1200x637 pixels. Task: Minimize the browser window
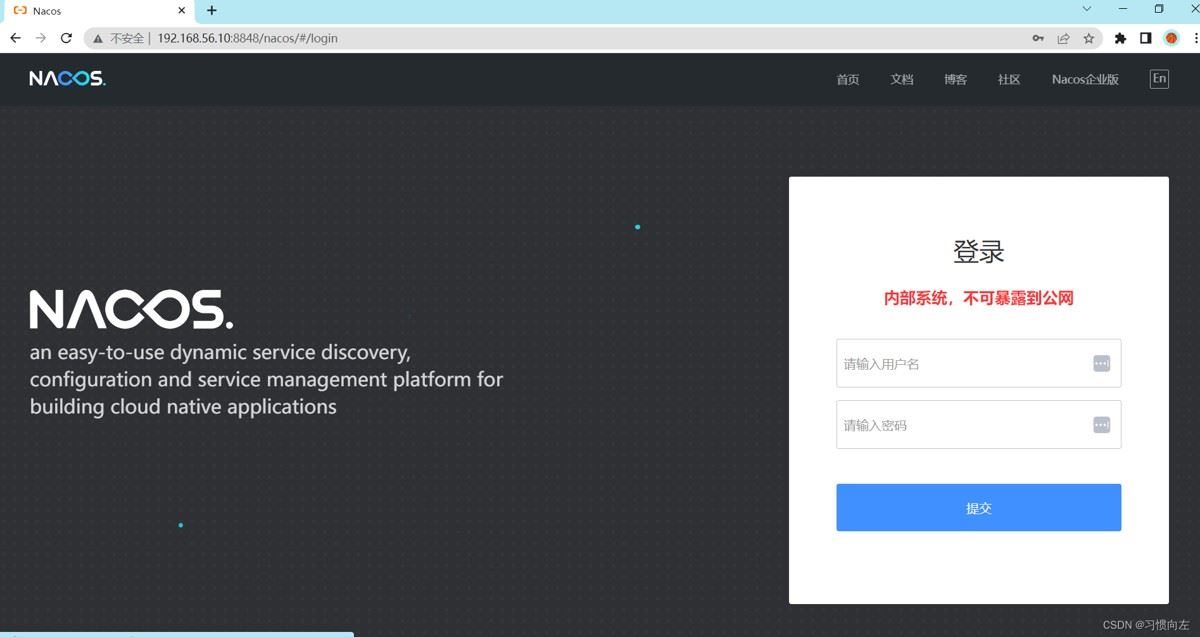[x=1123, y=9]
